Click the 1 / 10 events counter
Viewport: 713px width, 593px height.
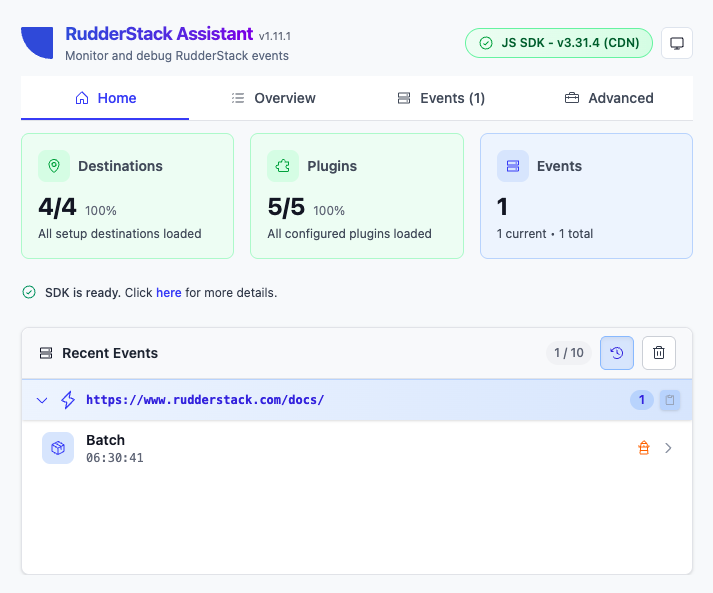pos(568,353)
